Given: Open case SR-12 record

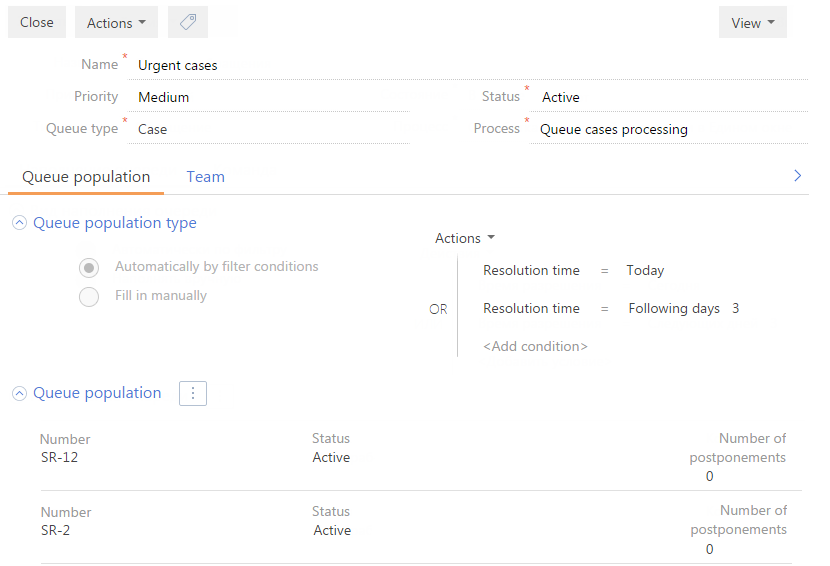Looking at the screenshot, I should 59,457.
